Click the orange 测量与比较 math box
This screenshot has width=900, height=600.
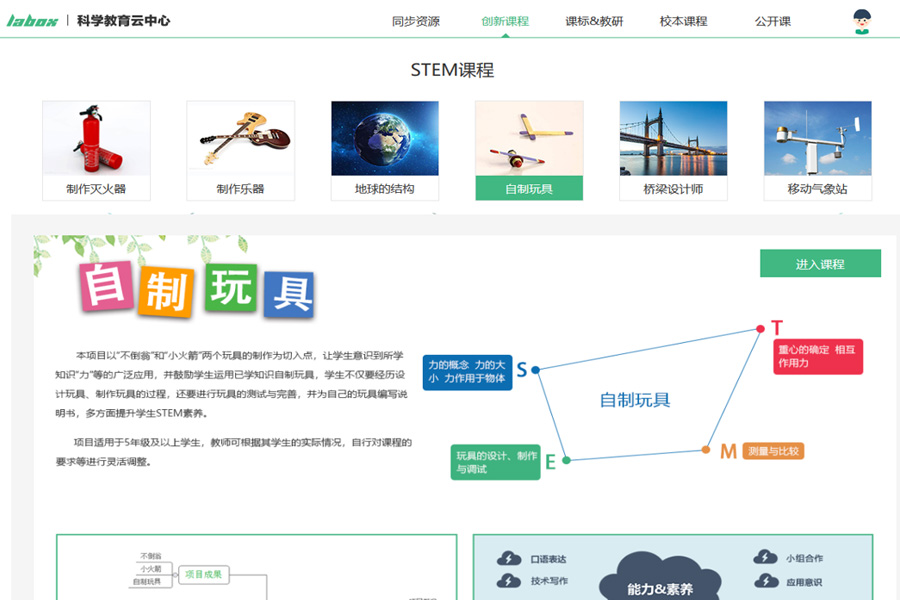(x=773, y=451)
